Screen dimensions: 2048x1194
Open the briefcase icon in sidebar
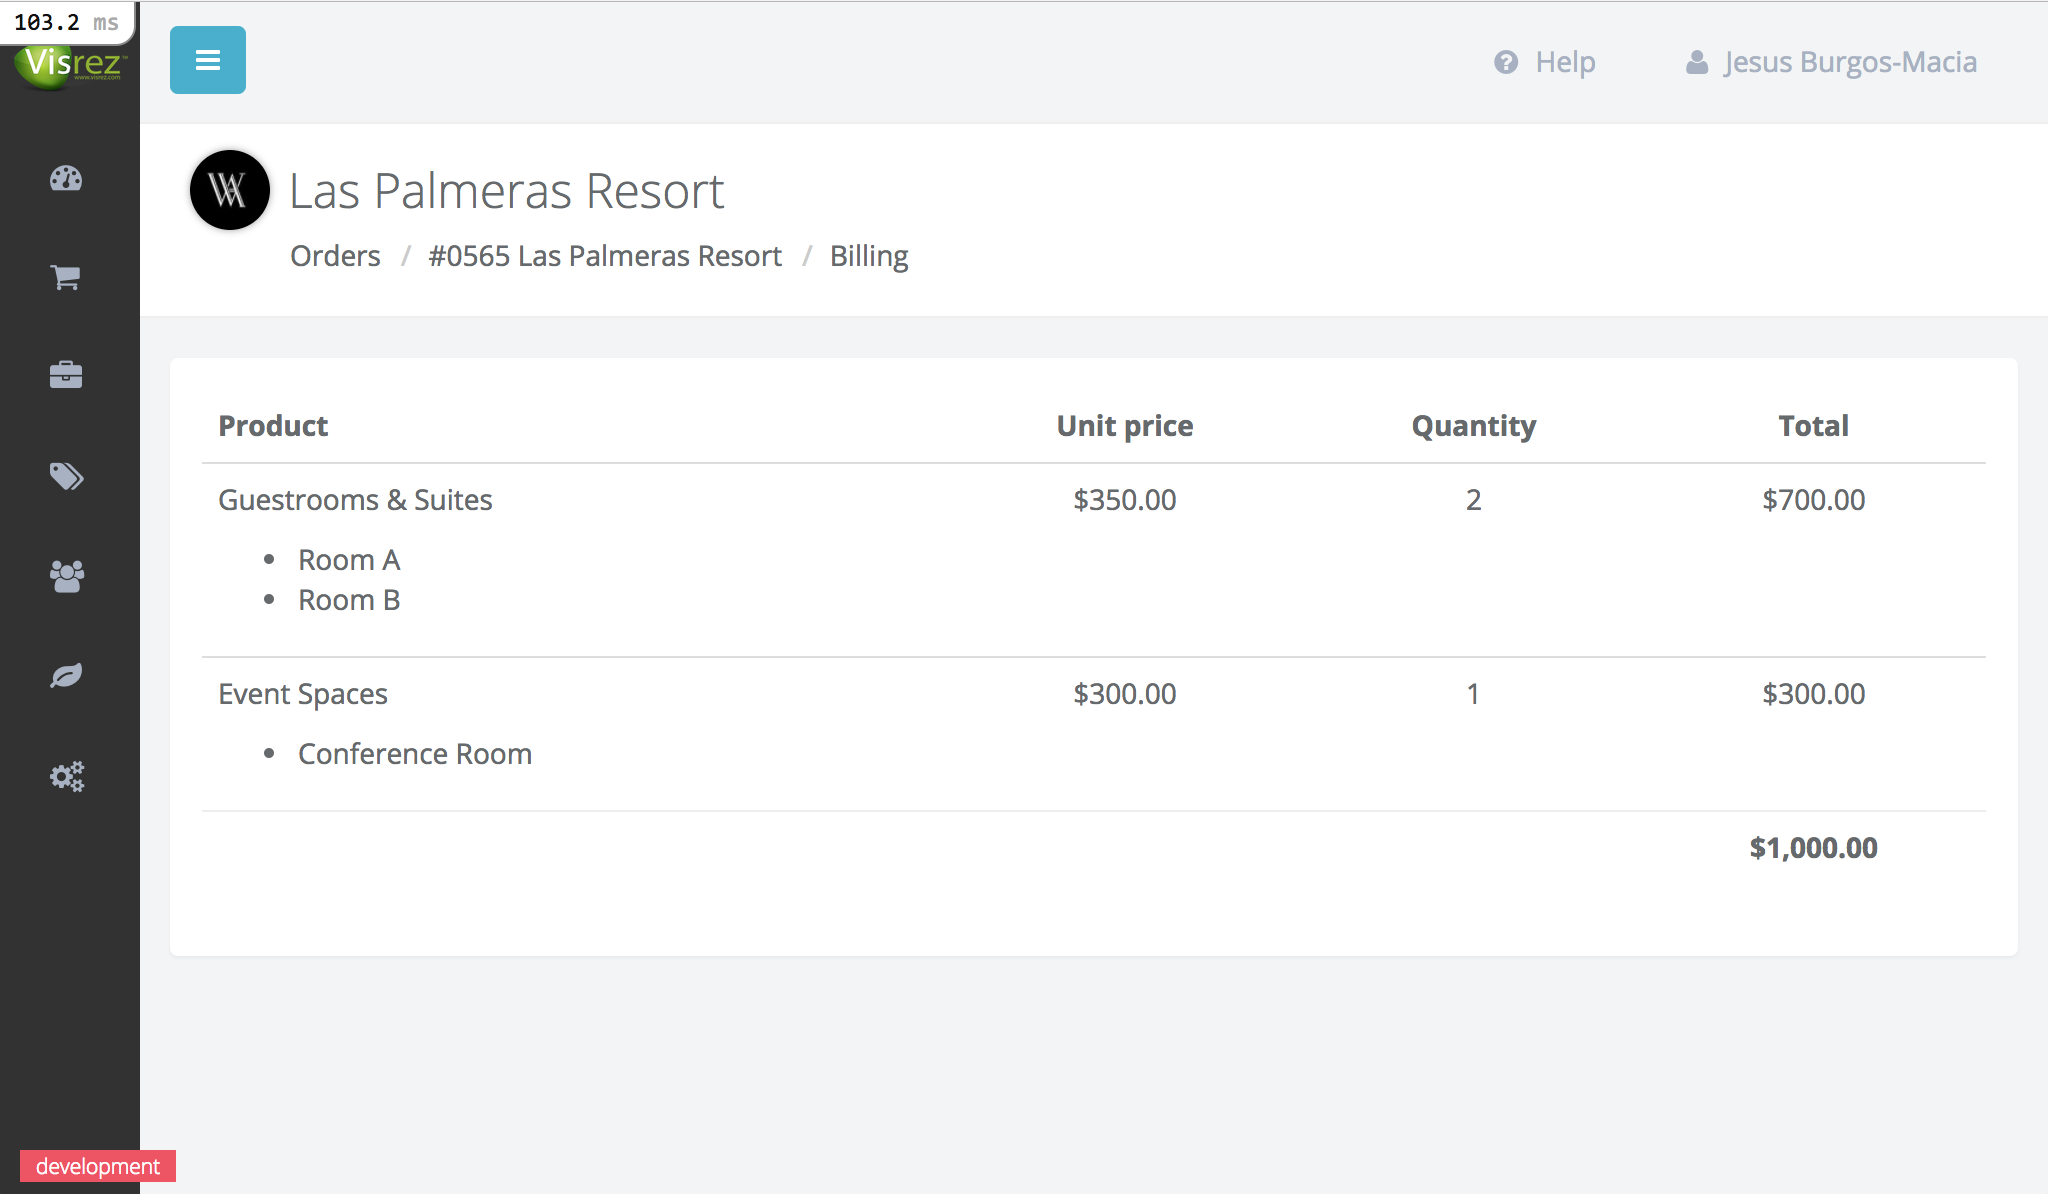[66, 375]
